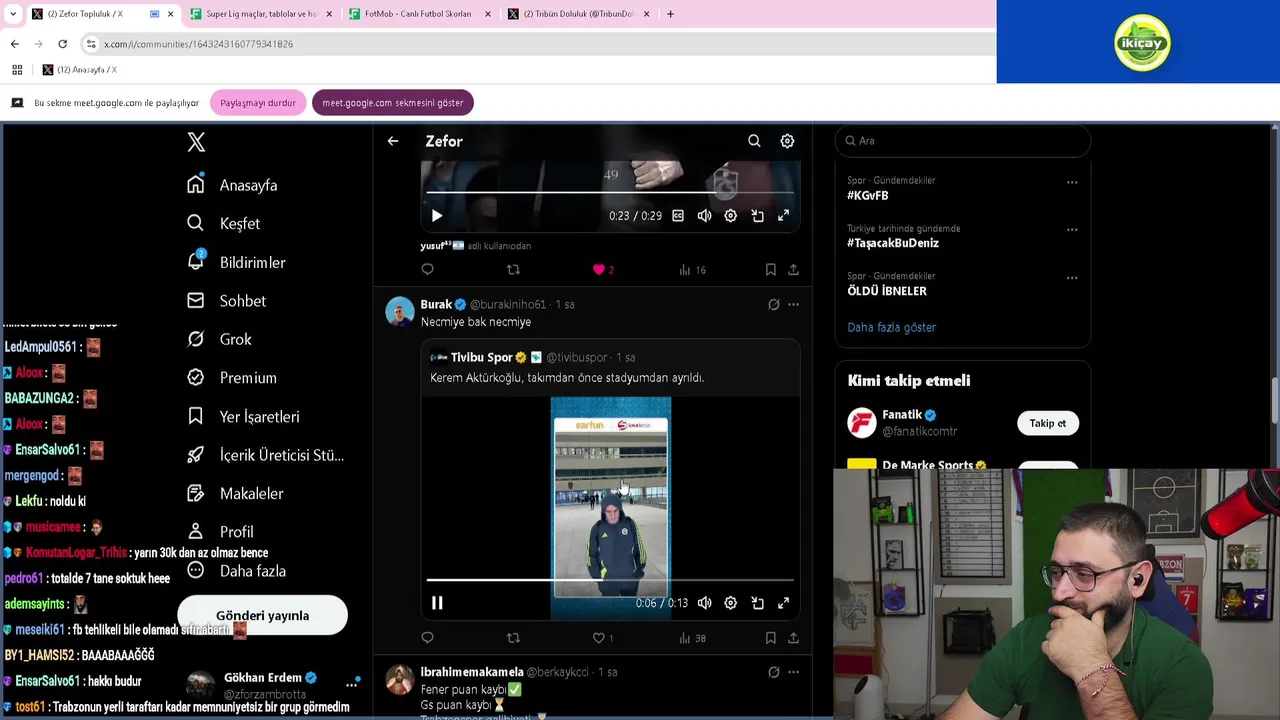Click the Yer İşaretleri bookmark icon

(196, 416)
